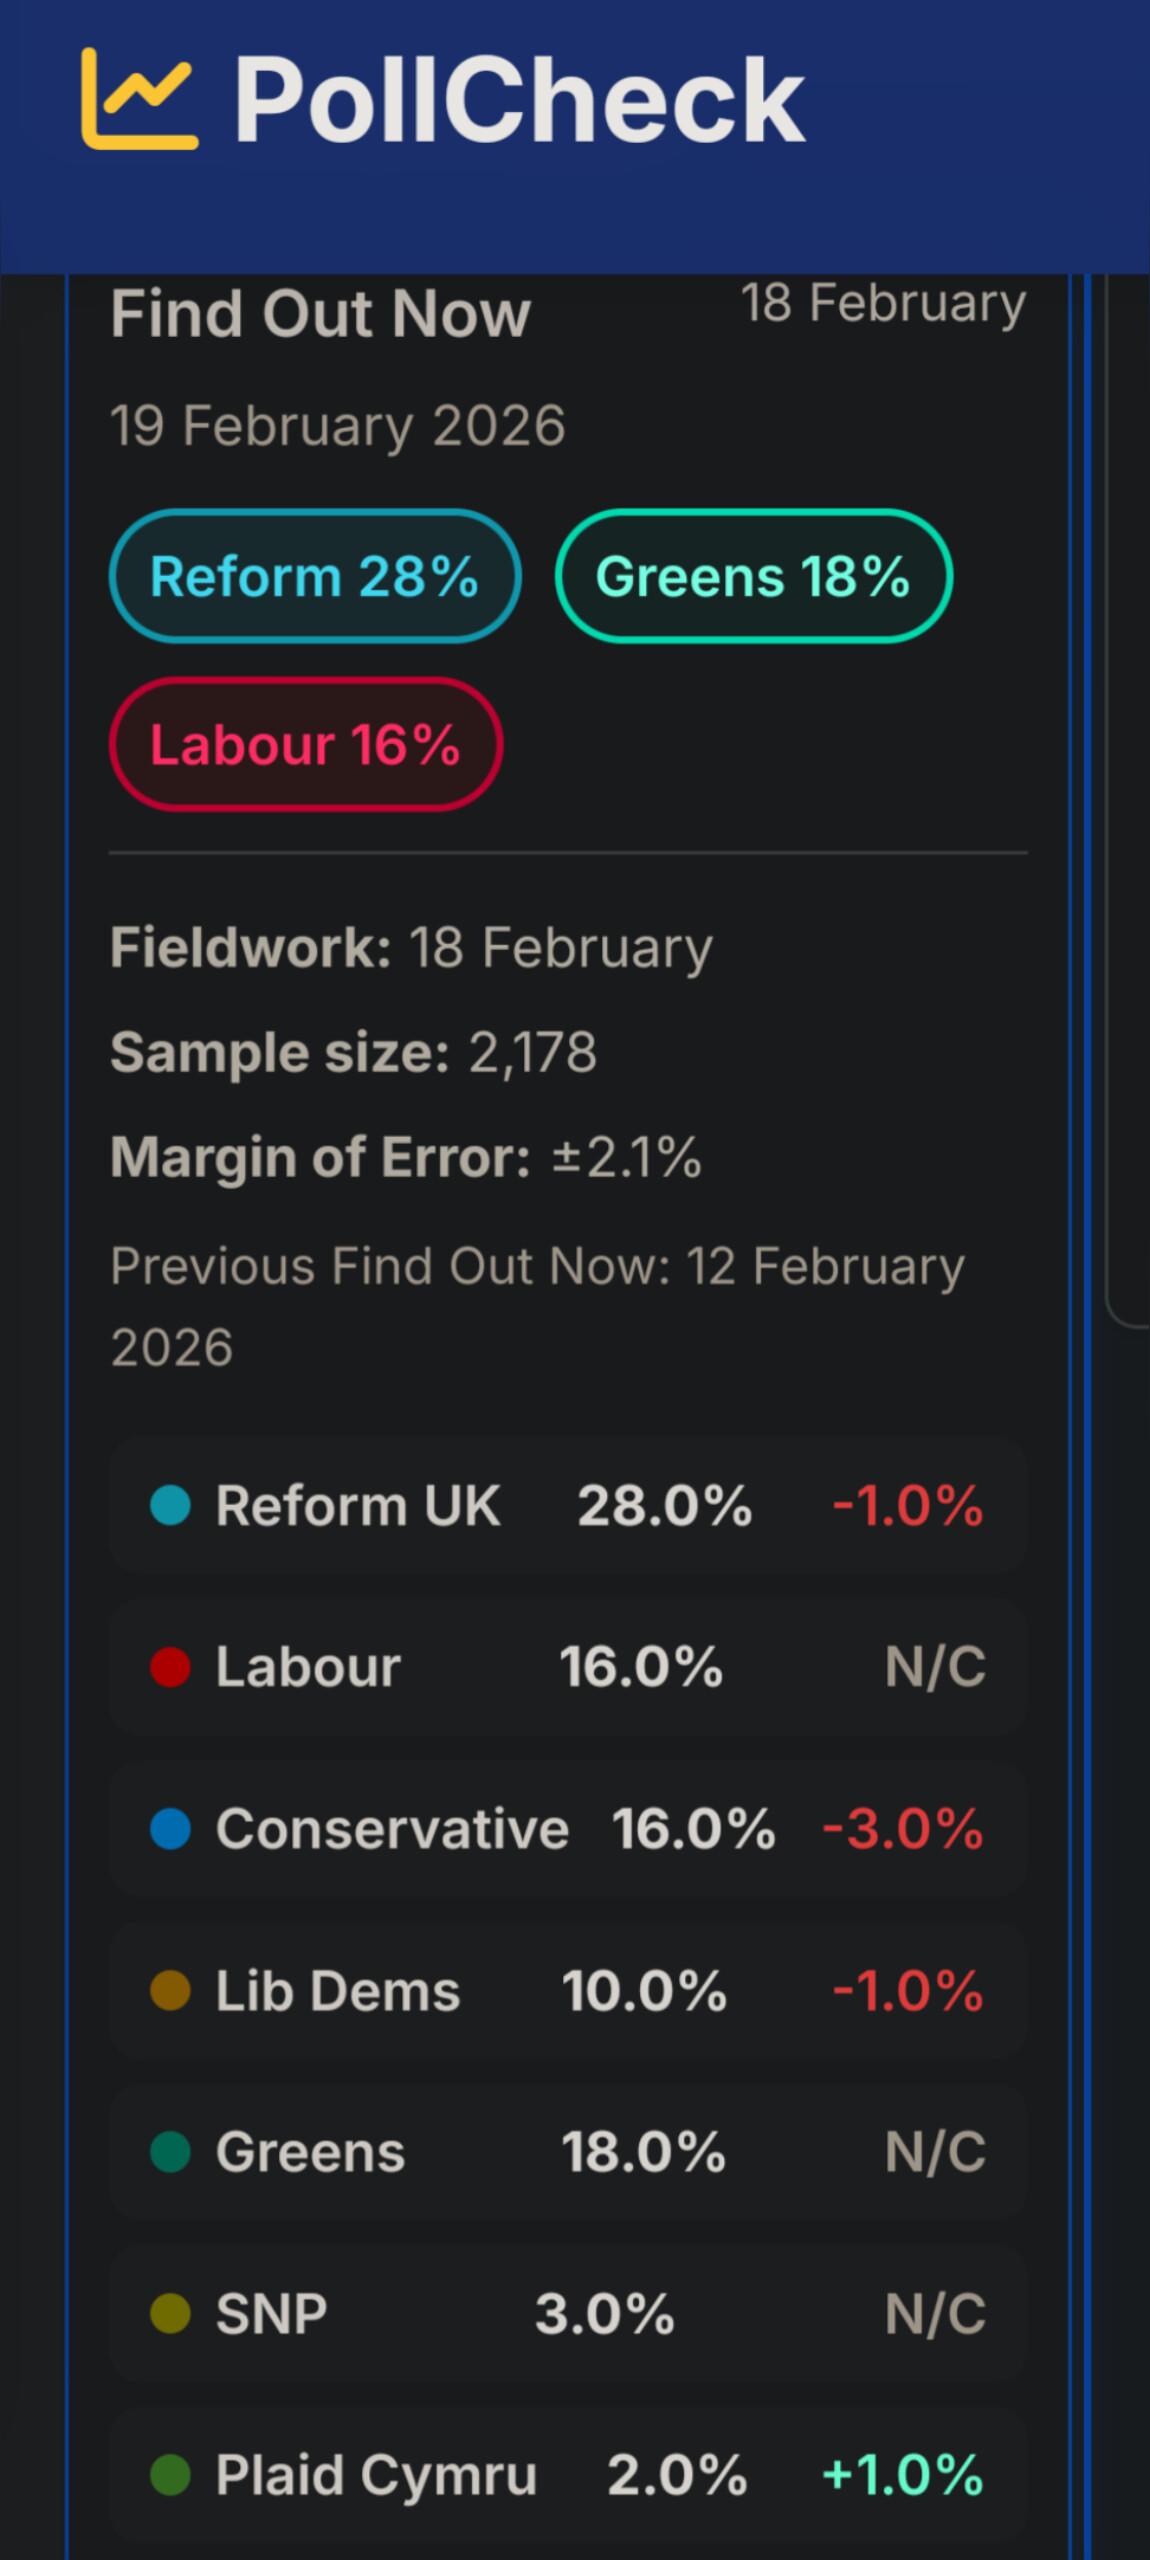Screen dimensions: 1150x2560
Task: Click the Lib Dems orange color dot
Action: [x=170, y=1990]
